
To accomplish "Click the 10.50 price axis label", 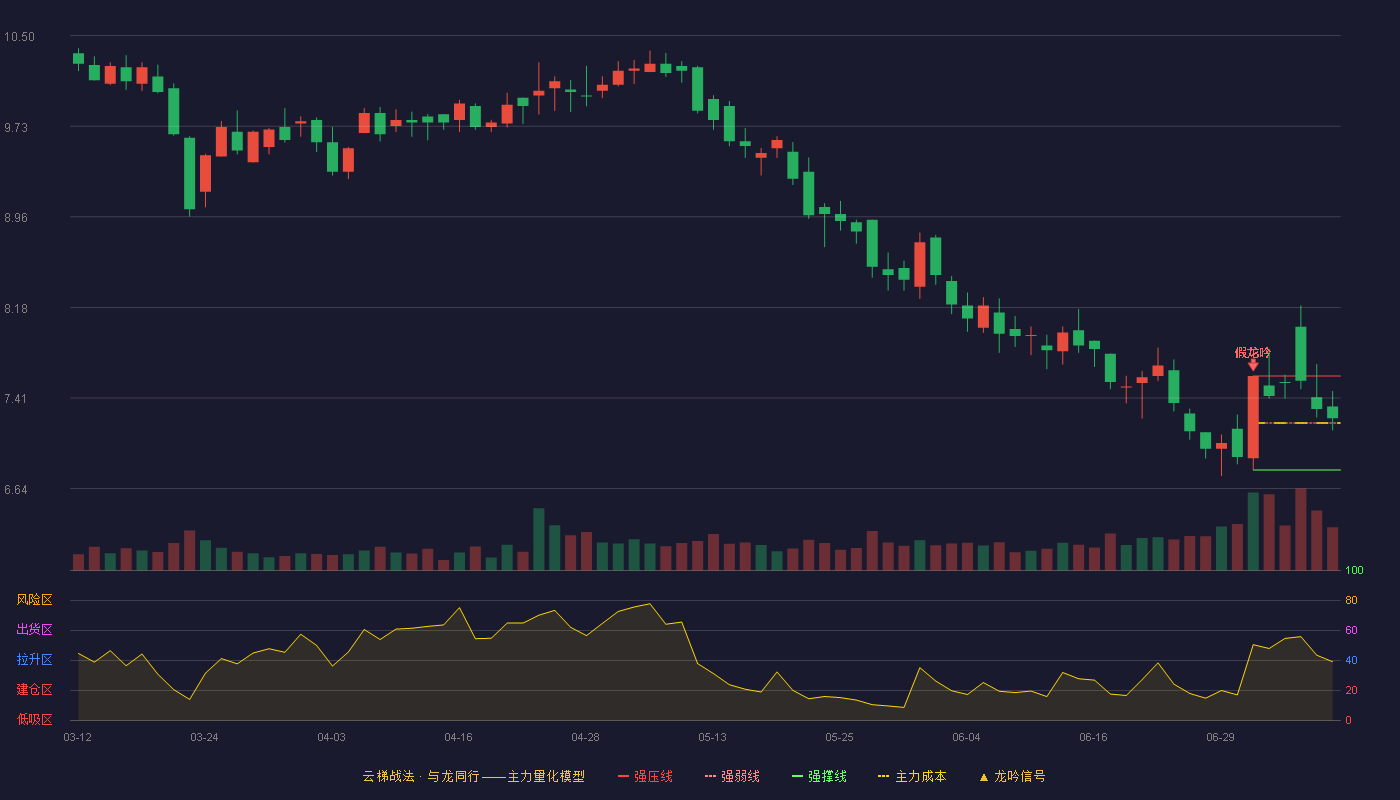I will click(19, 37).
